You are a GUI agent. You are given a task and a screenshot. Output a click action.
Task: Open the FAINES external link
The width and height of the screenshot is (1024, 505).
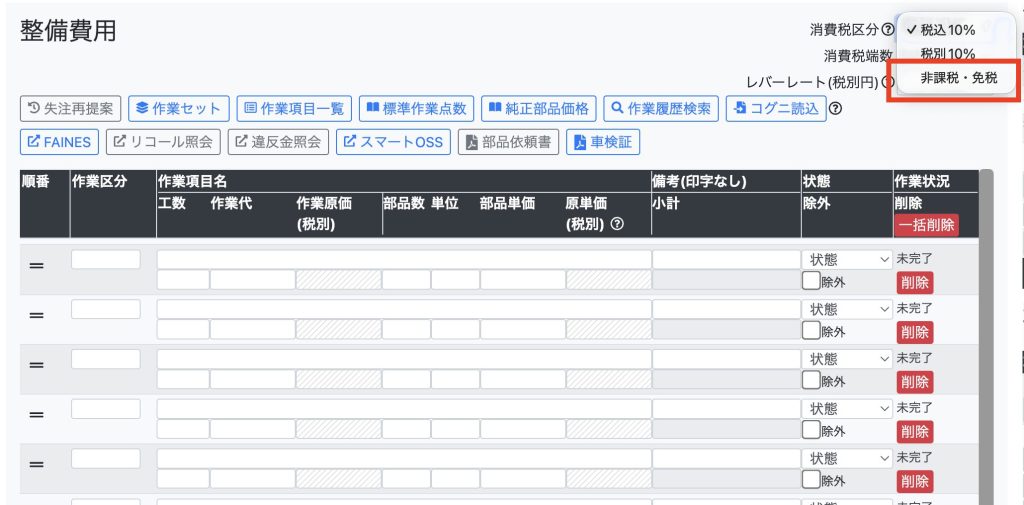click(59, 142)
